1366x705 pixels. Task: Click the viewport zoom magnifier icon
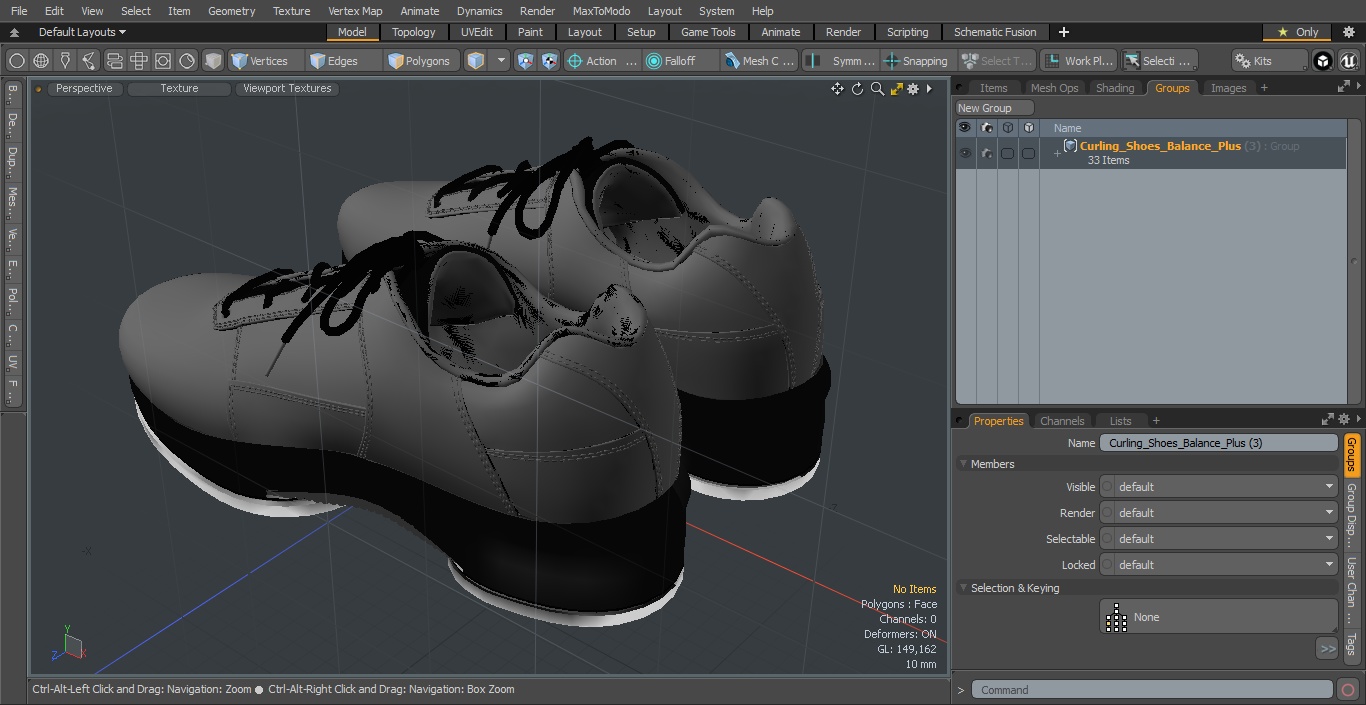[x=877, y=89]
